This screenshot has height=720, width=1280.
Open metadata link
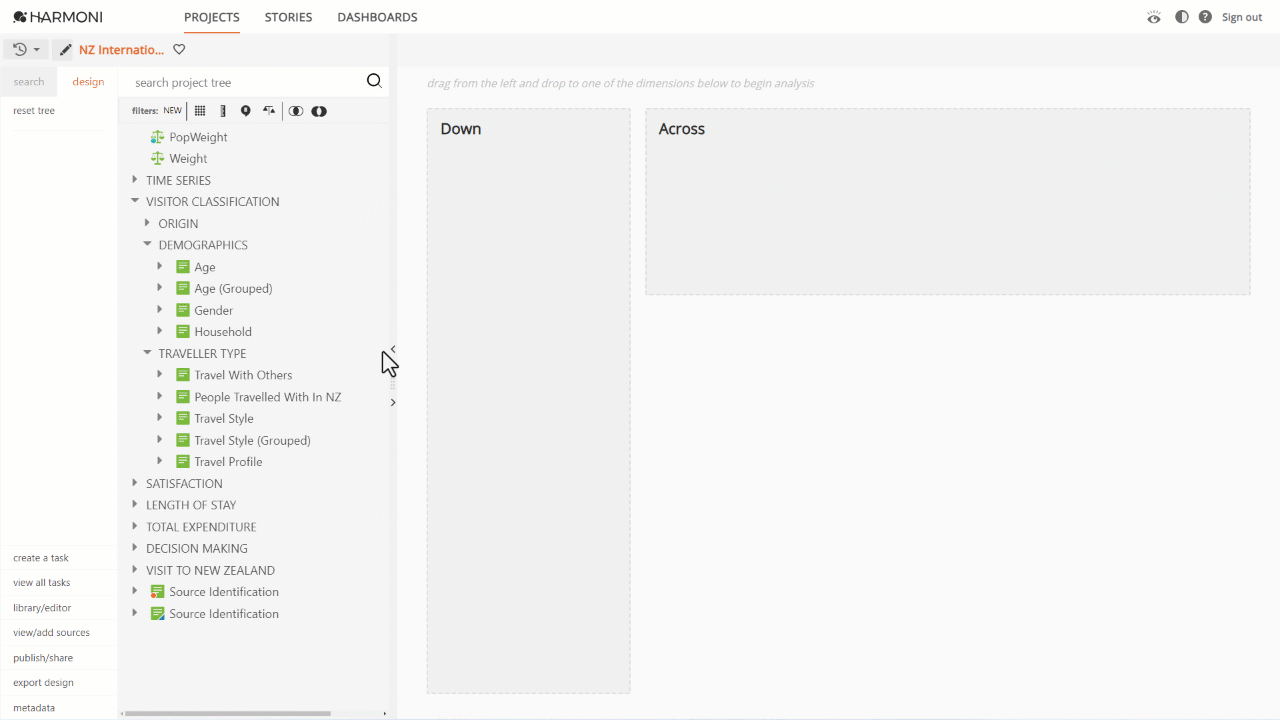pyautogui.click(x=34, y=708)
